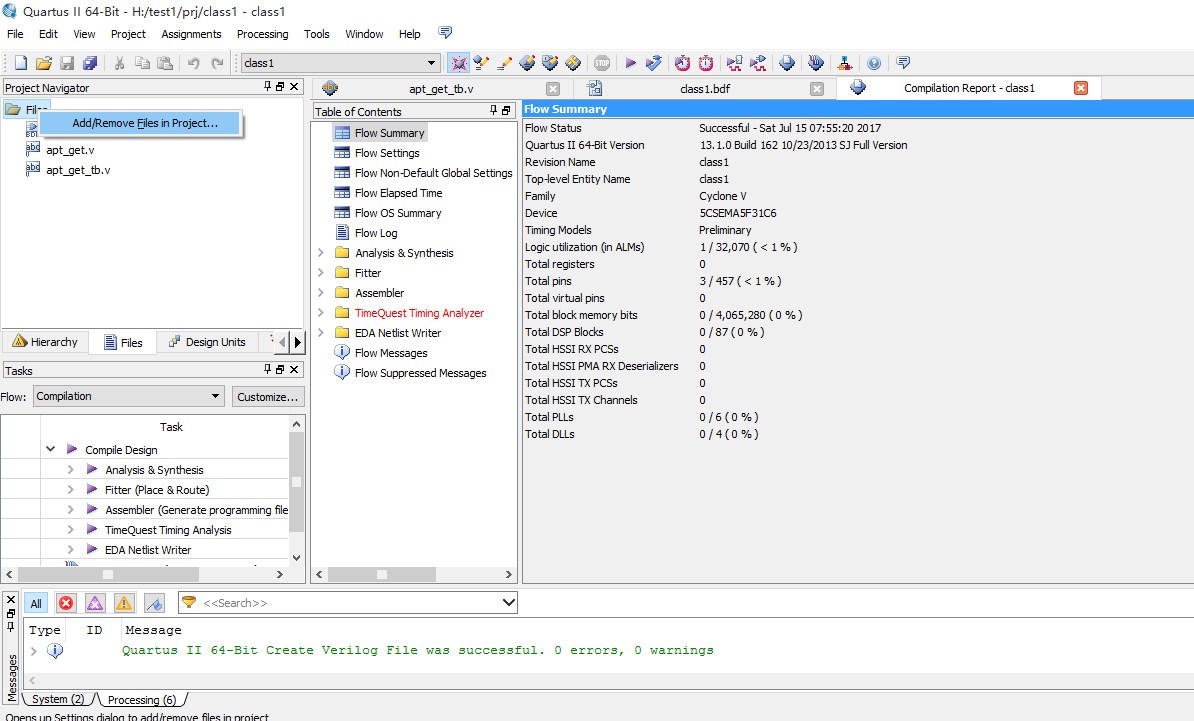Expand Fitter (Place & Route) task
This screenshot has width=1194, height=721.
(x=70, y=490)
